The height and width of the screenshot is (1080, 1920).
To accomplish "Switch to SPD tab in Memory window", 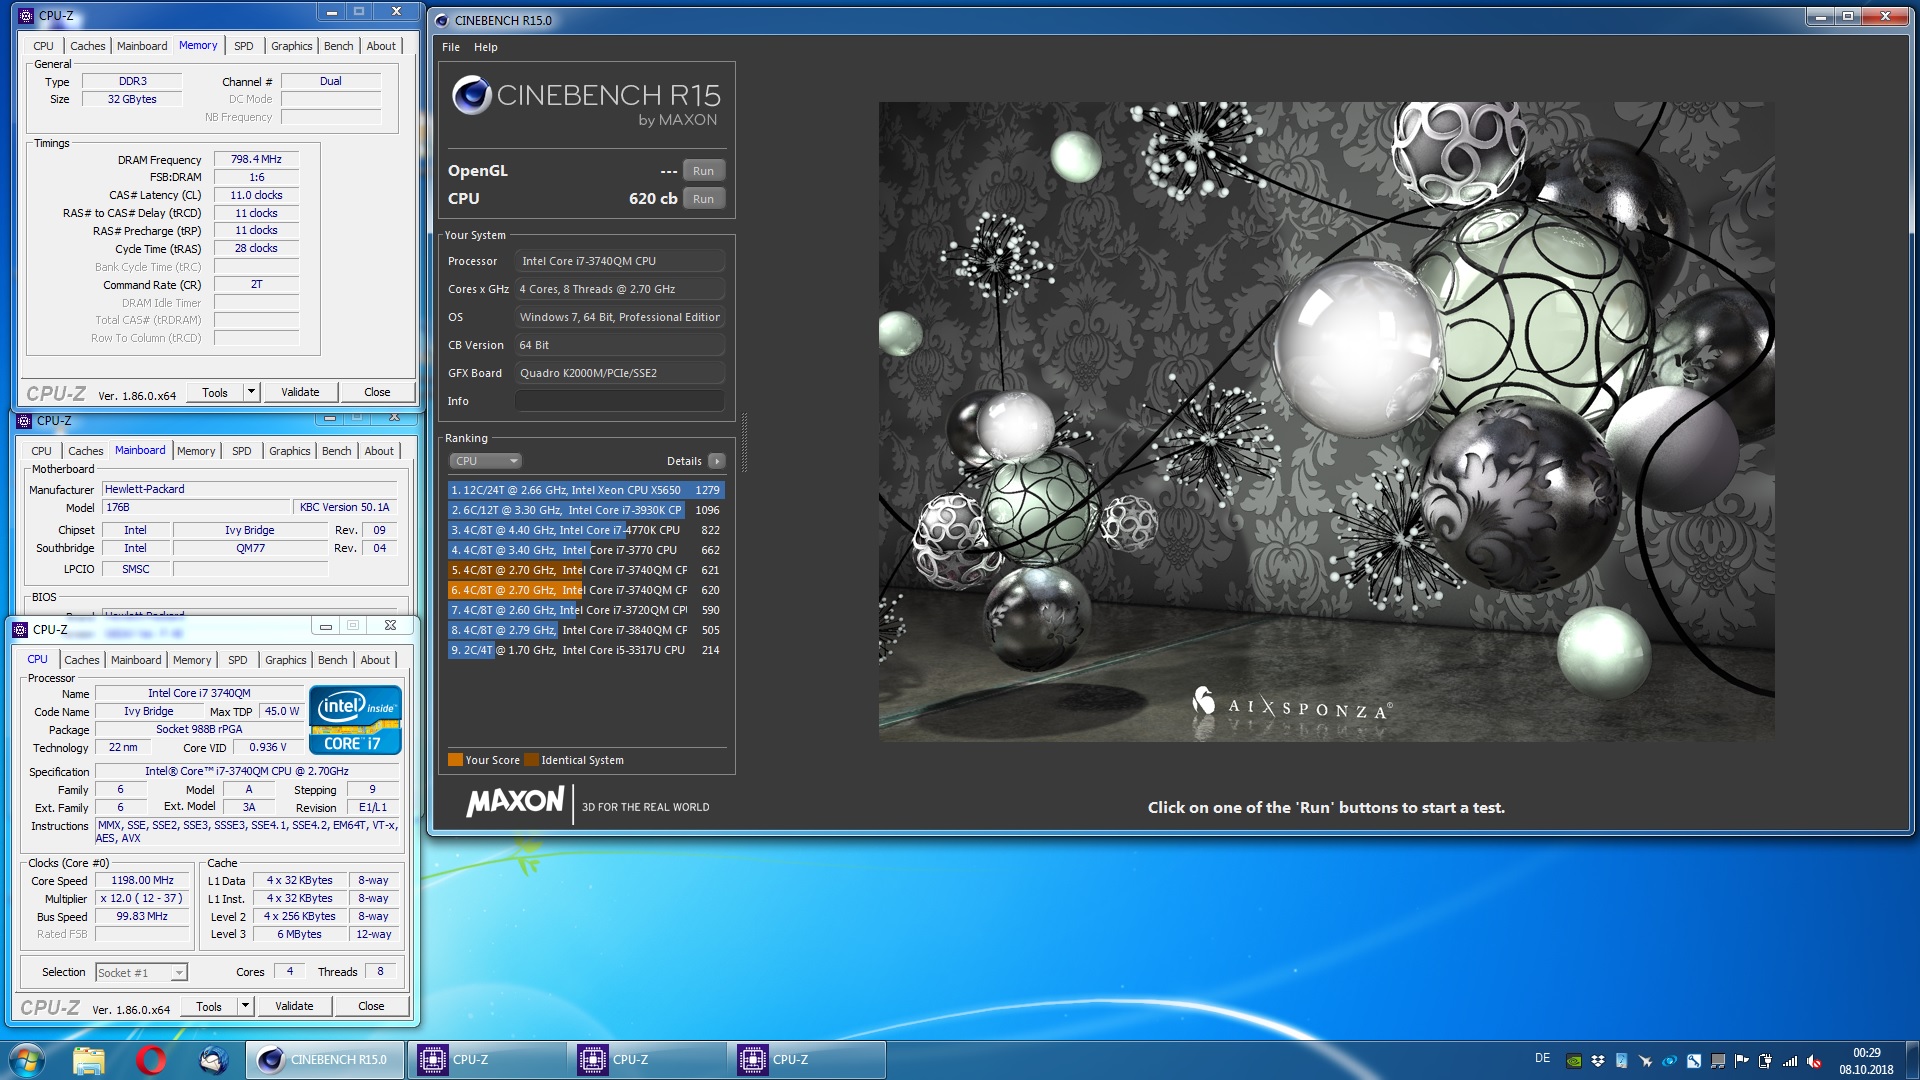I will pyautogui.click(x=244, y=46).
